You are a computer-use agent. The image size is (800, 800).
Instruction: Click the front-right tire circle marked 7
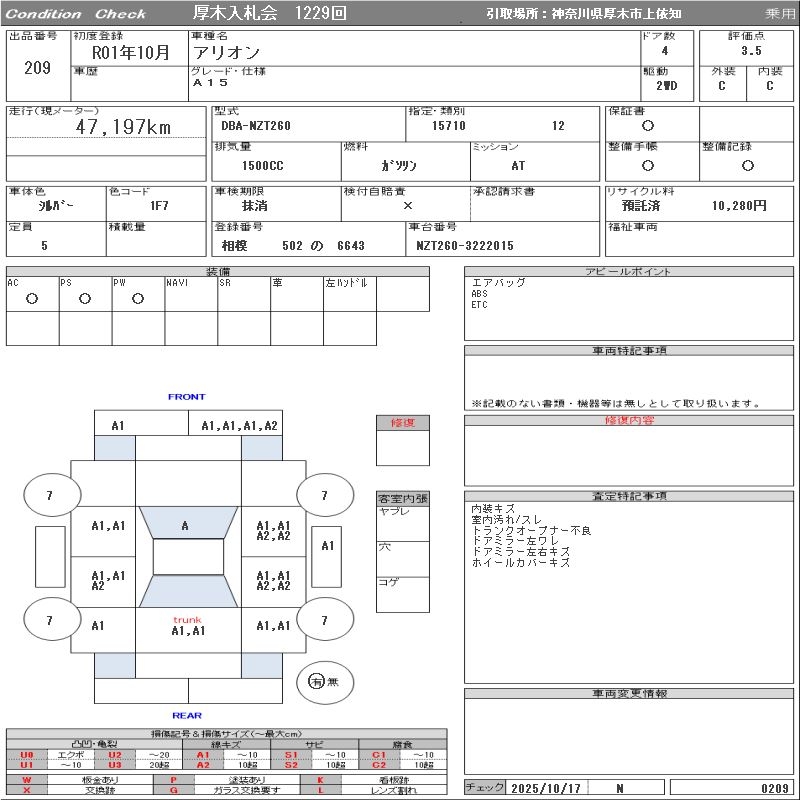324,495
